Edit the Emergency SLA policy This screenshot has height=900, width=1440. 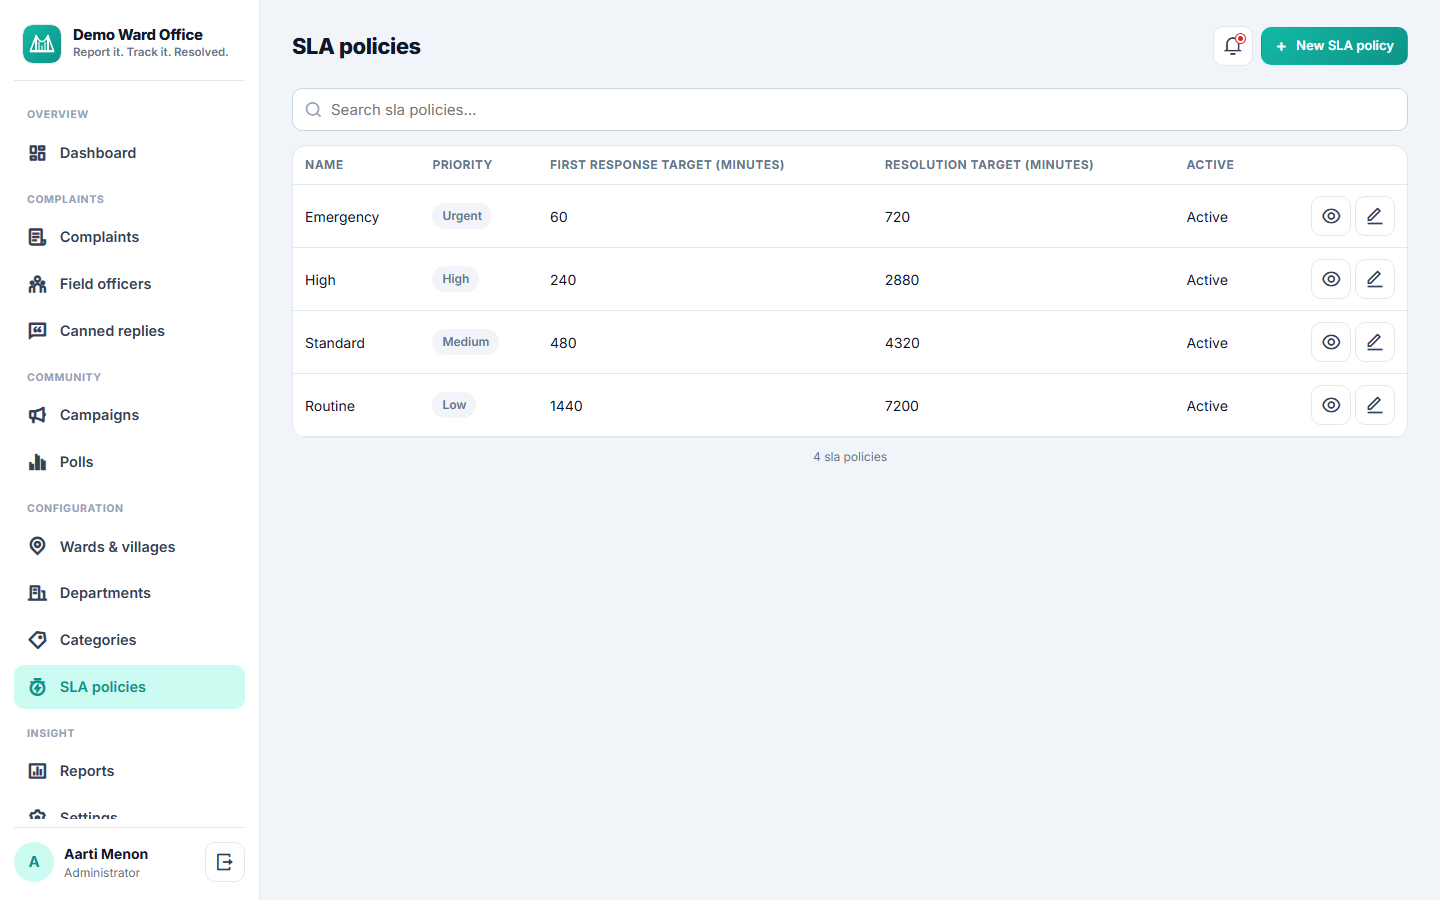[1375, 216]
